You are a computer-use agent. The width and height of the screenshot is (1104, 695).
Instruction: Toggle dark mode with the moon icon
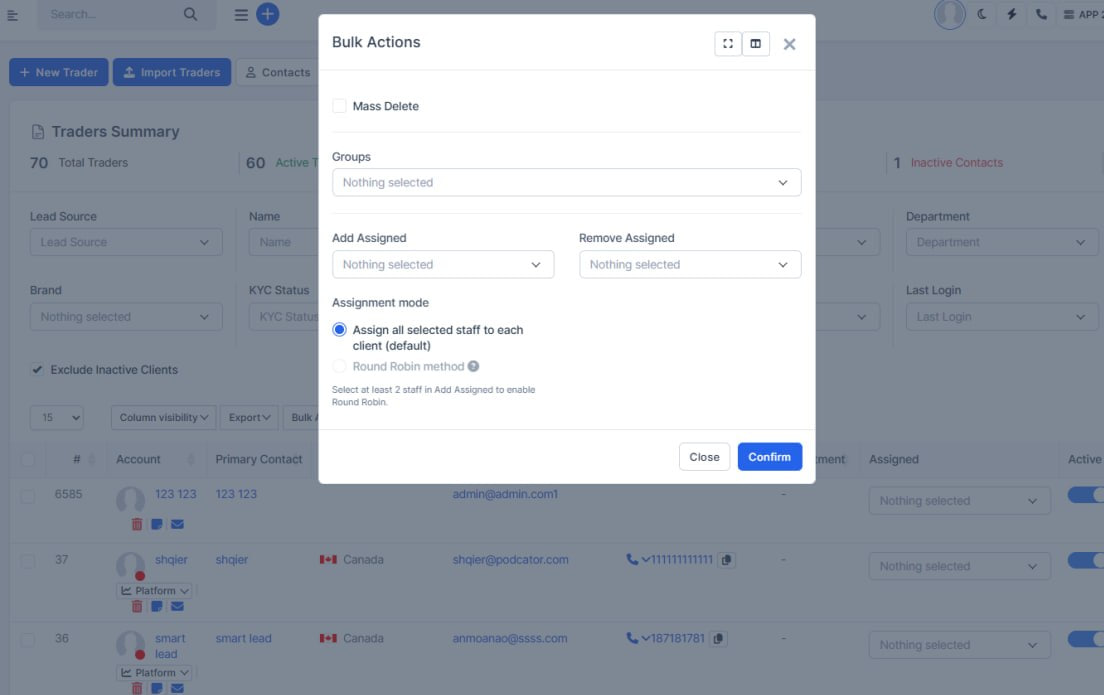coord(981,14)
